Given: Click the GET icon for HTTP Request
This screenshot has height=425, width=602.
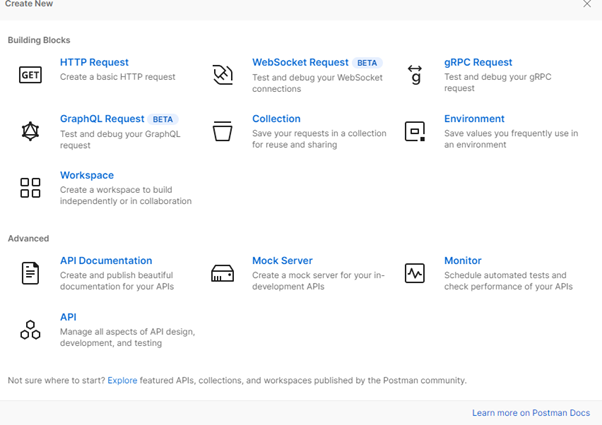Looking at the screenshot, I should tap(30, 74).
